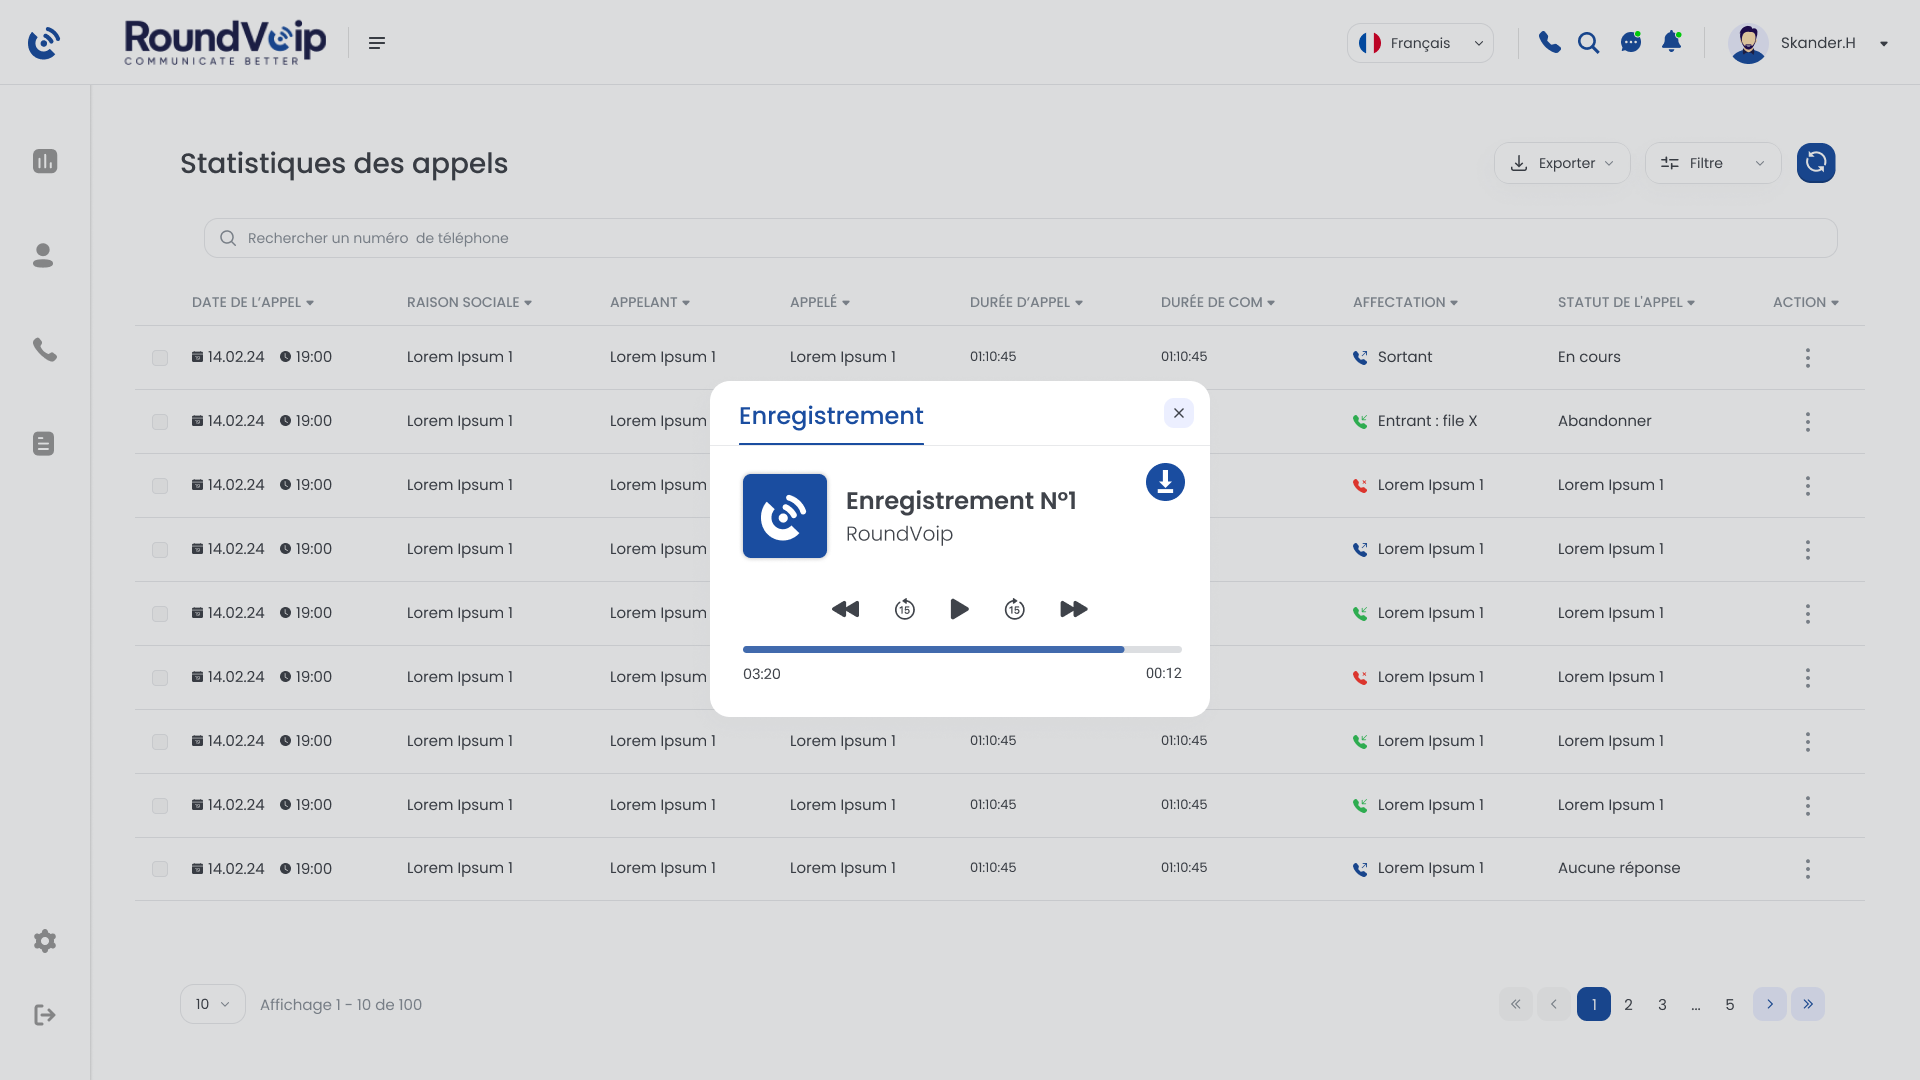Sort by RAISON SOCIALE column

[x=469, y=302]
